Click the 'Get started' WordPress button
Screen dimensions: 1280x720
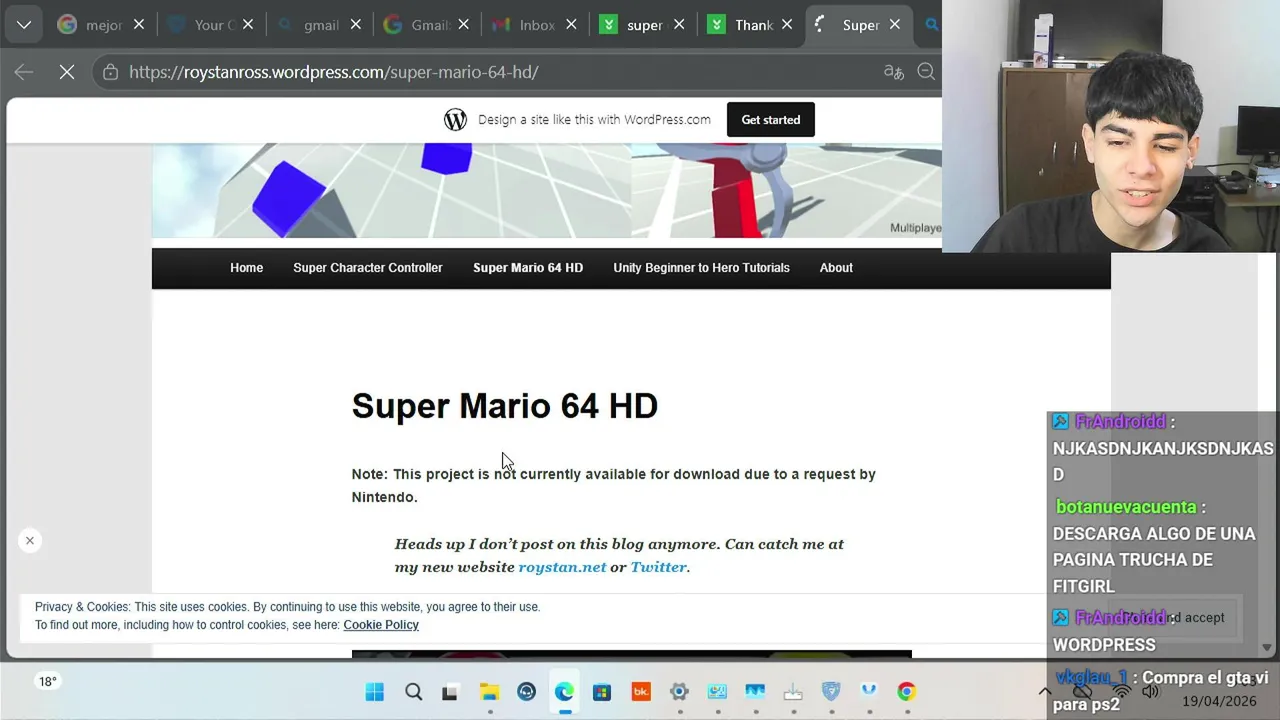pos(770,120)
